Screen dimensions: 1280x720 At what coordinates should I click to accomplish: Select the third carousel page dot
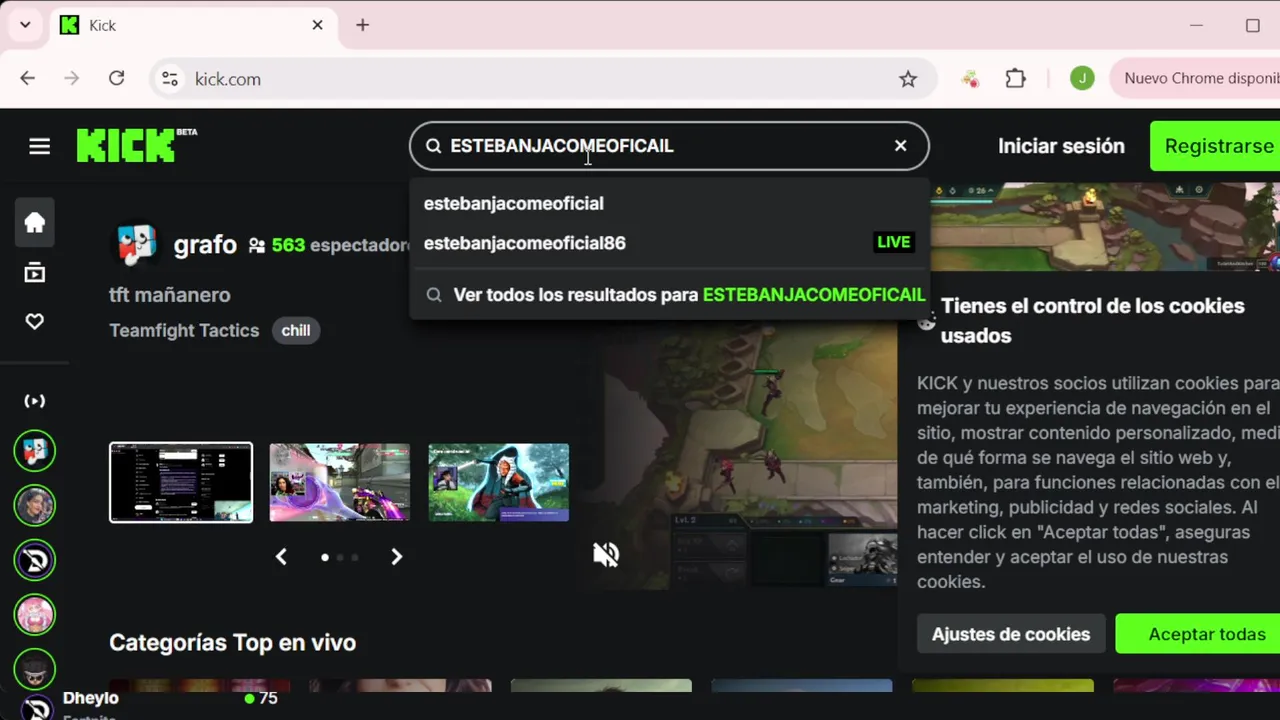355,557
